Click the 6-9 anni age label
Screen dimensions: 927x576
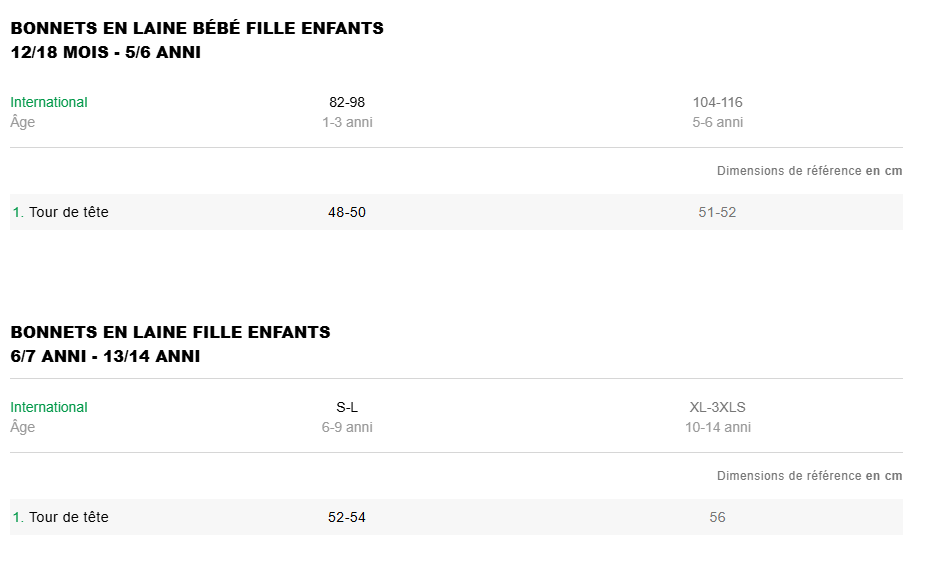(x=347, y=427)
